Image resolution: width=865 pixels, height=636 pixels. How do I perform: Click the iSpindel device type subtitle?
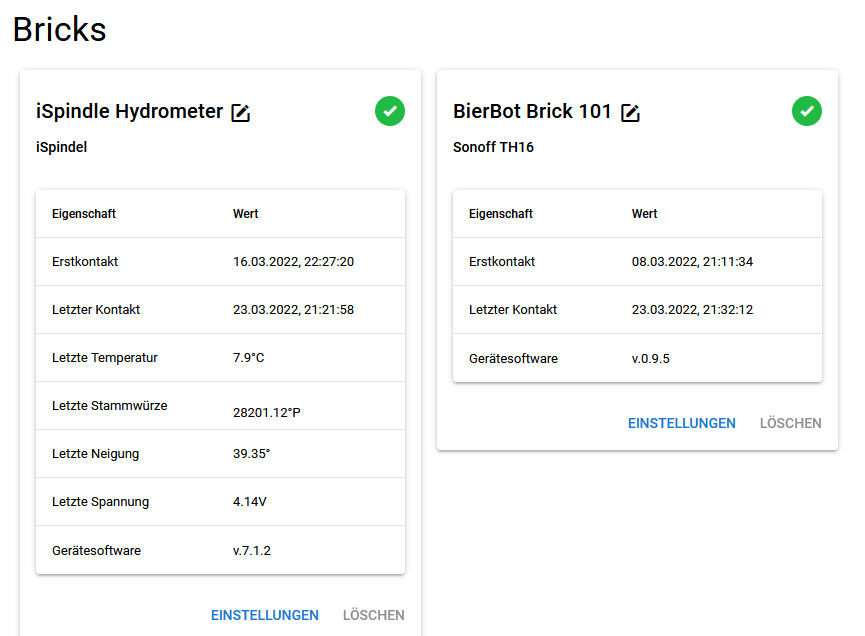pos(62,147)
